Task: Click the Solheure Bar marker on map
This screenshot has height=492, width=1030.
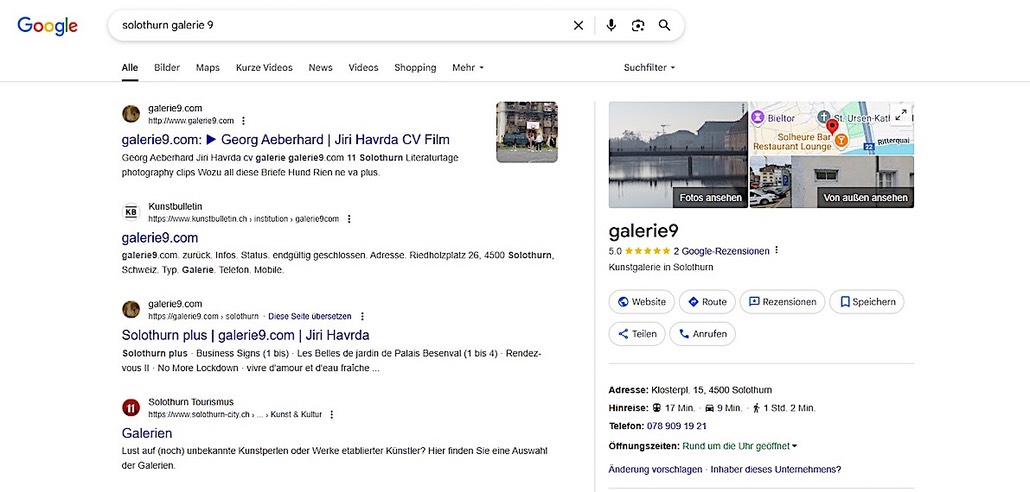Action: click(x=841, y=140)
